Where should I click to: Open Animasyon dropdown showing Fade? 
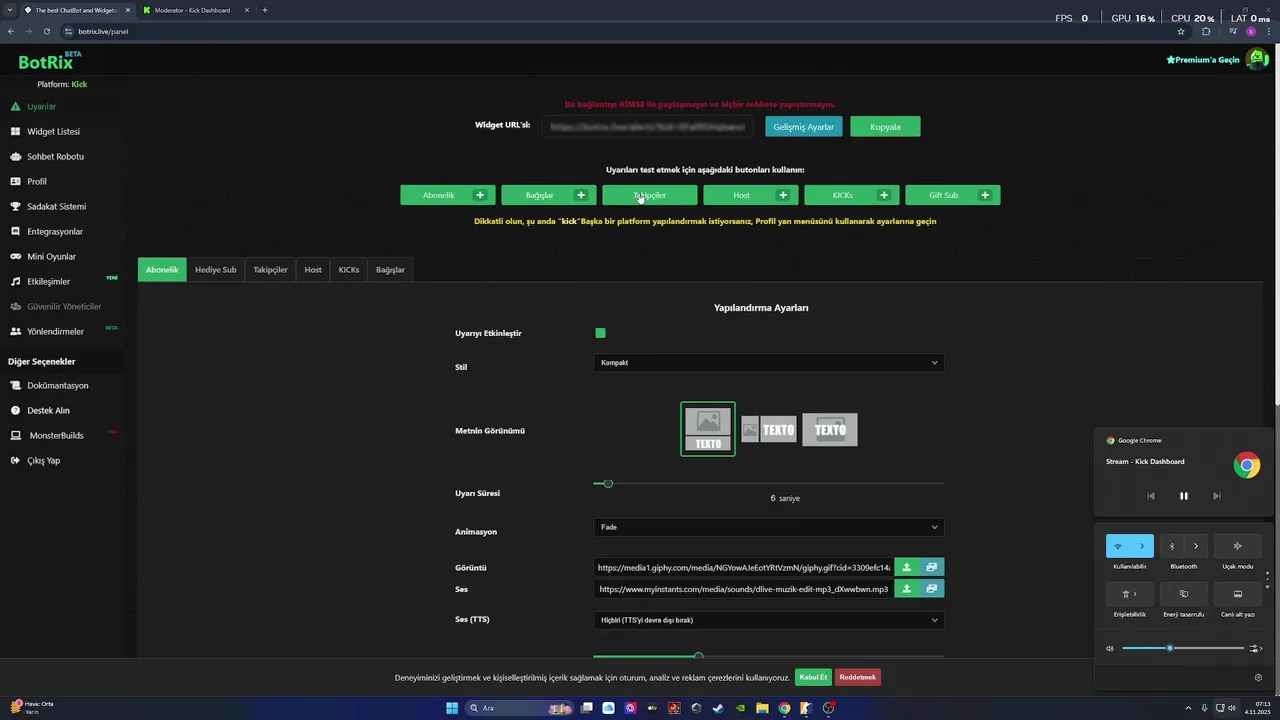click(x=768, y=527)
